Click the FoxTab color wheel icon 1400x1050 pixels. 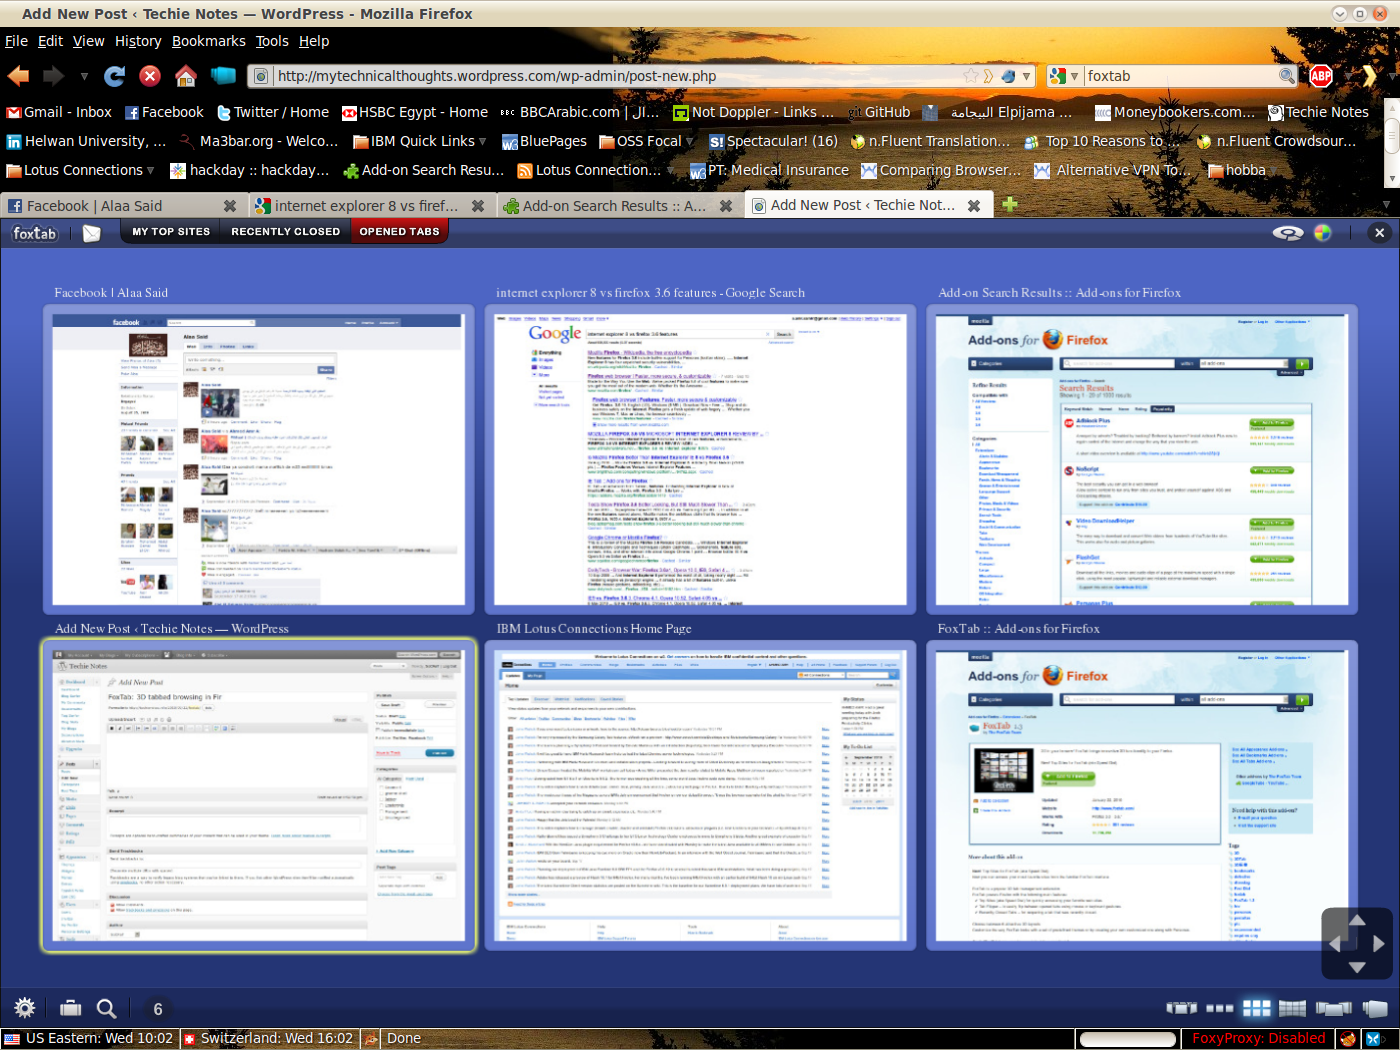point(1323,233)
